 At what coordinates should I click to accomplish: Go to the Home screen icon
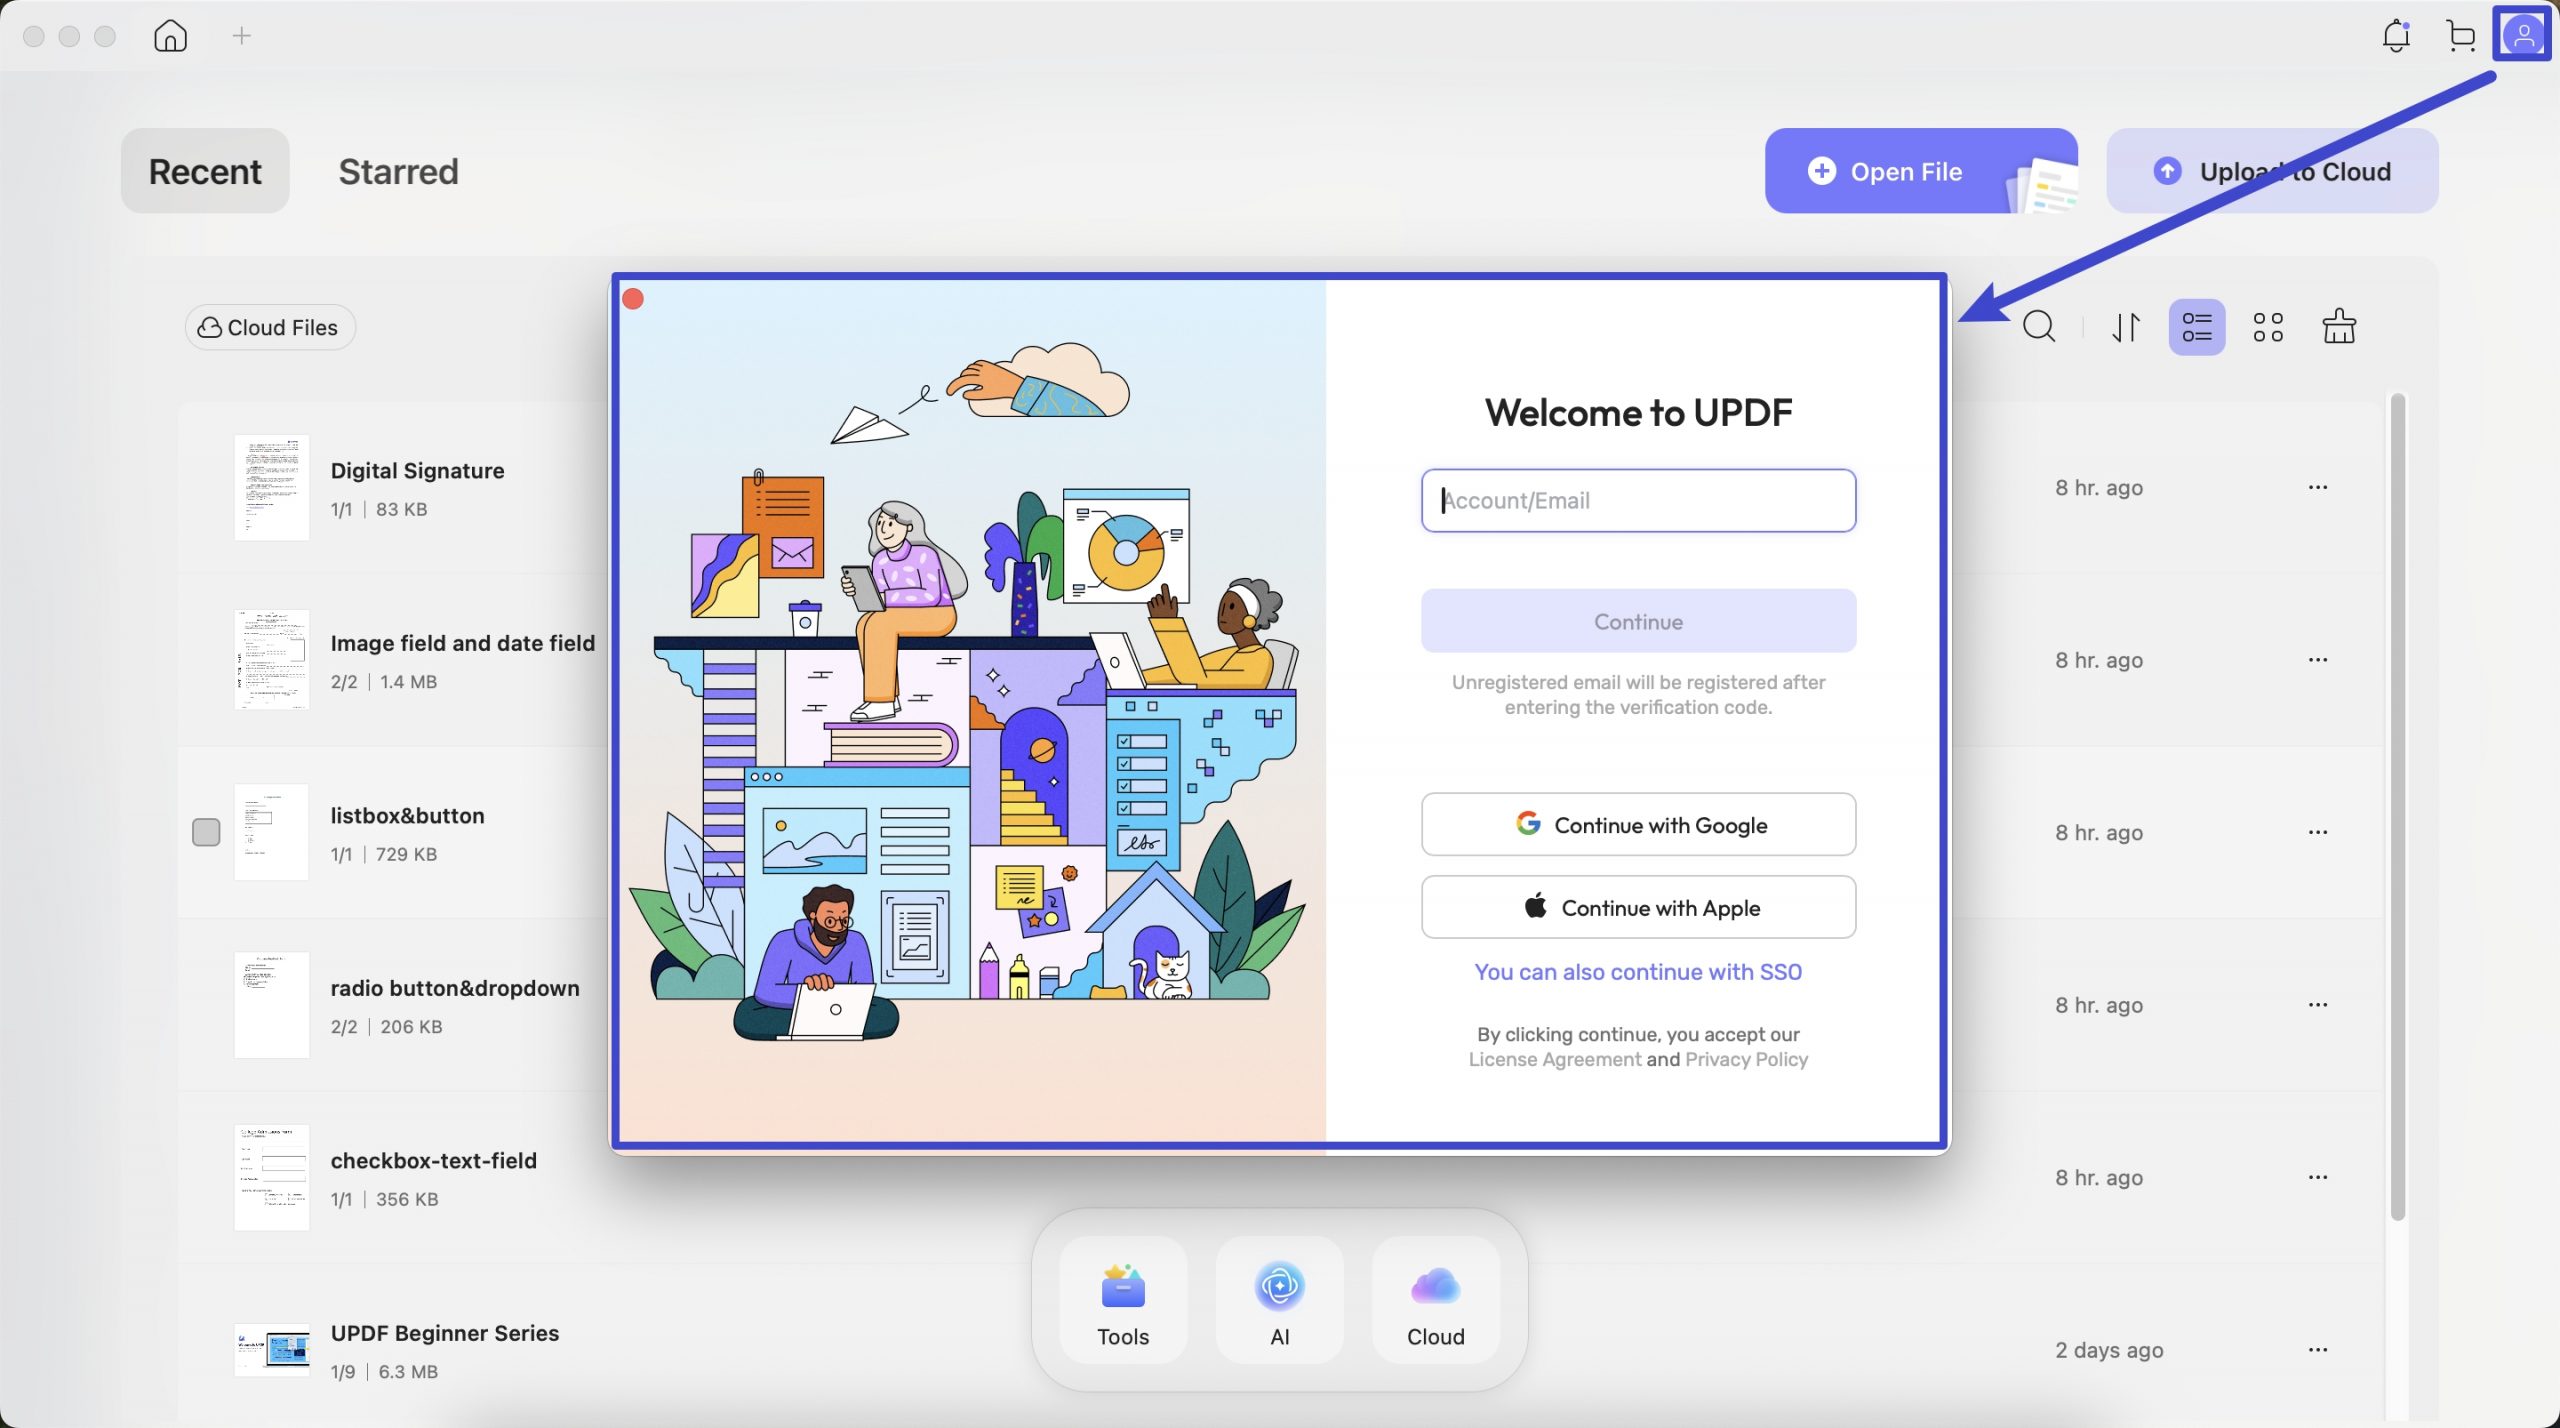(x=170, y=36)
